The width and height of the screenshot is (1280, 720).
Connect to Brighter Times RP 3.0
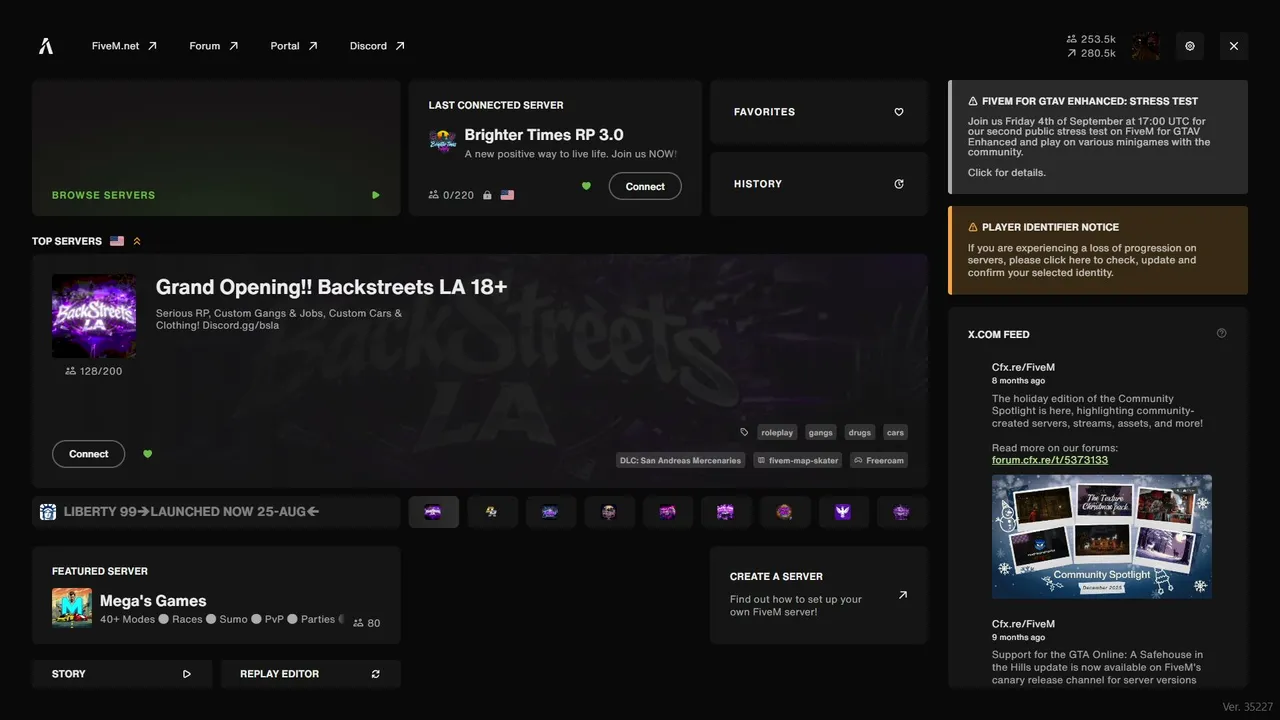click(645, 186)
